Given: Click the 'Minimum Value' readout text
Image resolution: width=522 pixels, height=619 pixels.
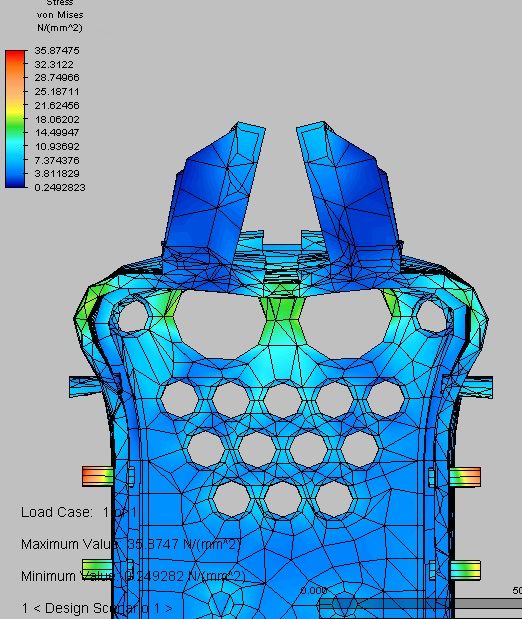Looking at the screenshot, I should click(133, 576).
